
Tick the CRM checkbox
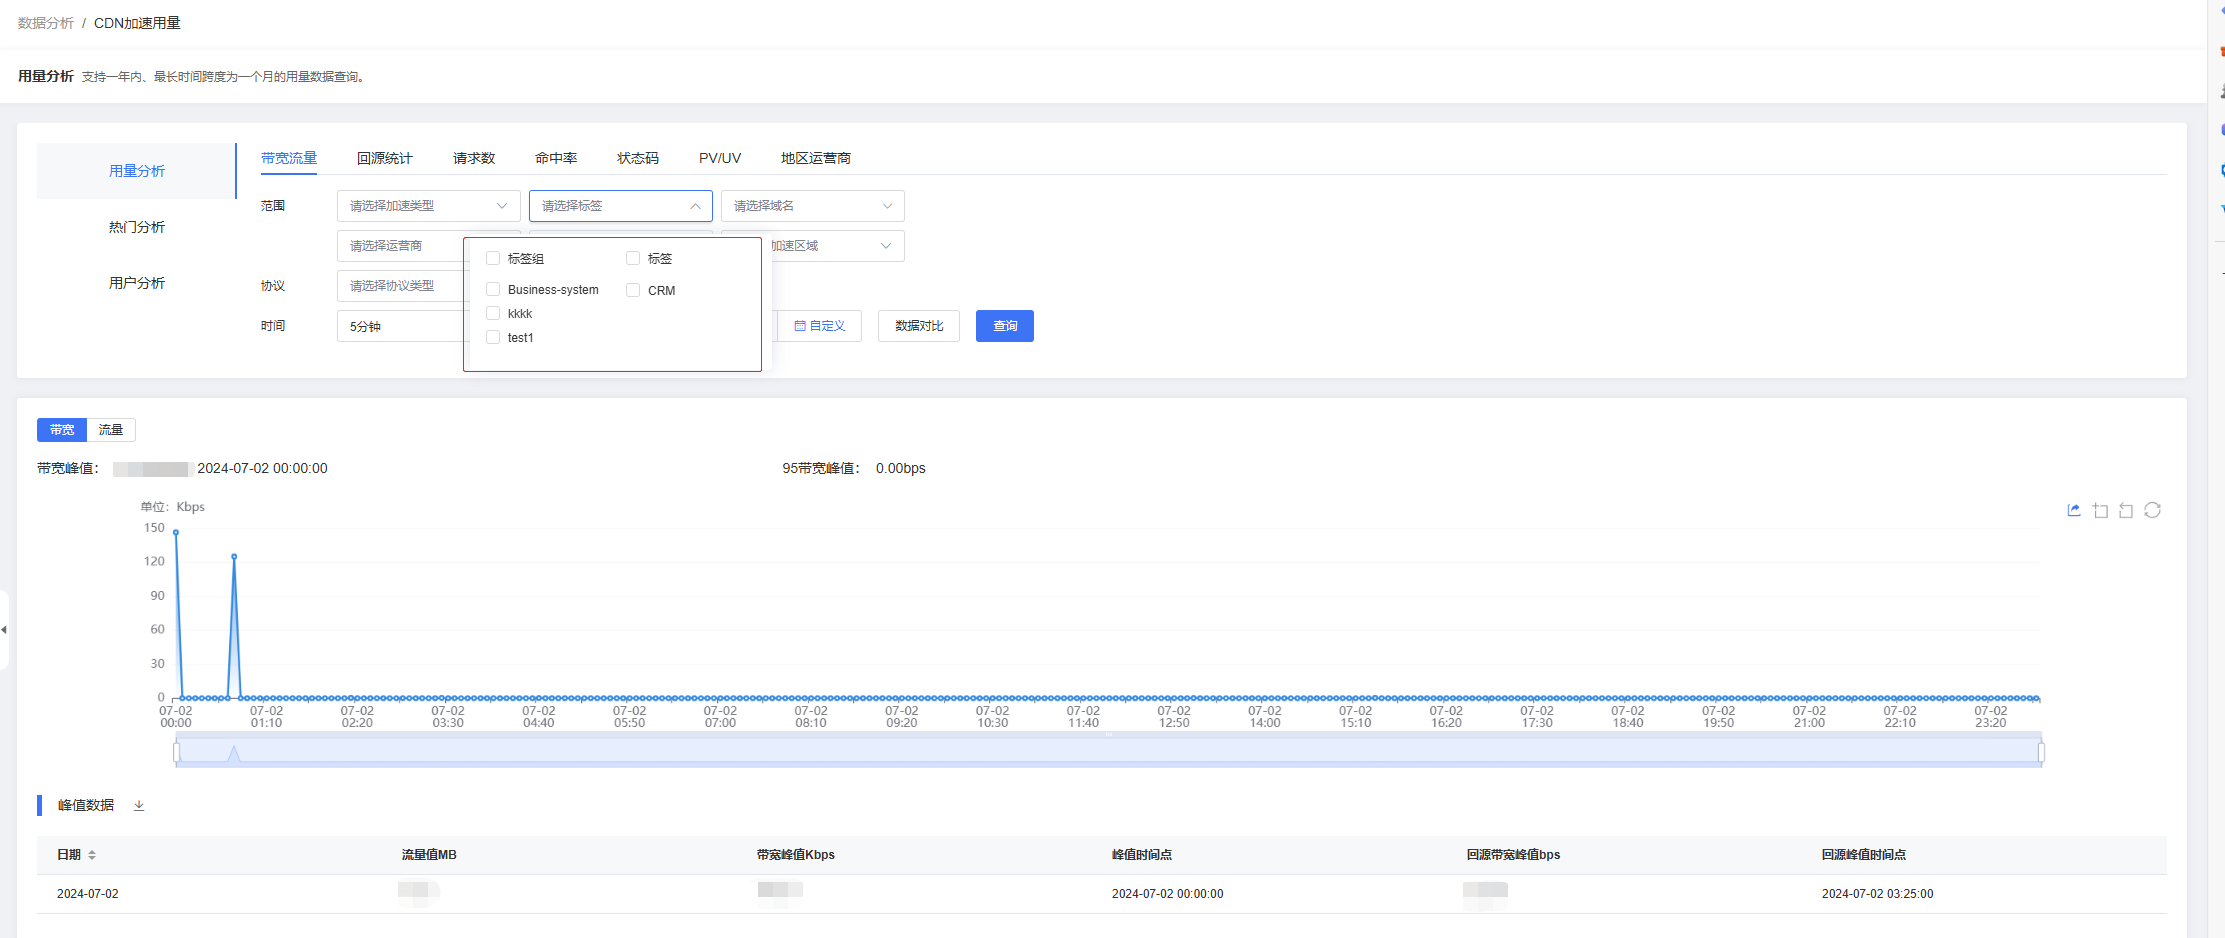(x=633, y=290)
